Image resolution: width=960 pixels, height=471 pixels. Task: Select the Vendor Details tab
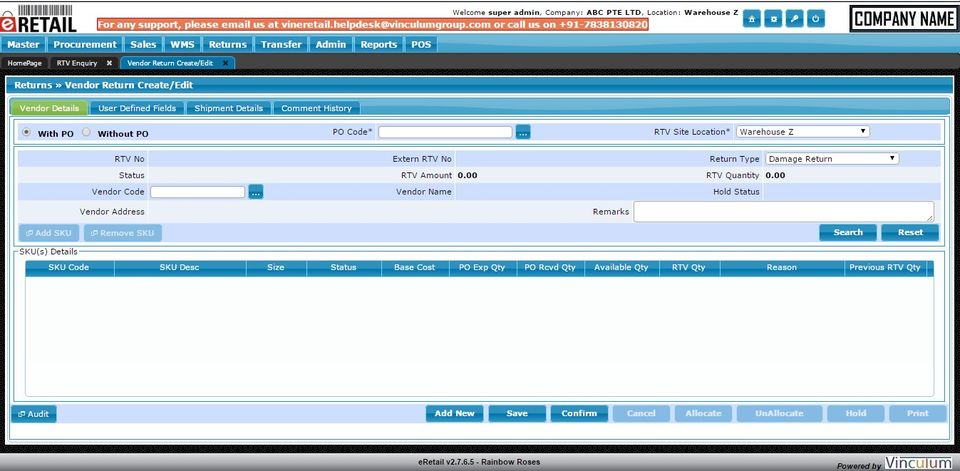50,108
